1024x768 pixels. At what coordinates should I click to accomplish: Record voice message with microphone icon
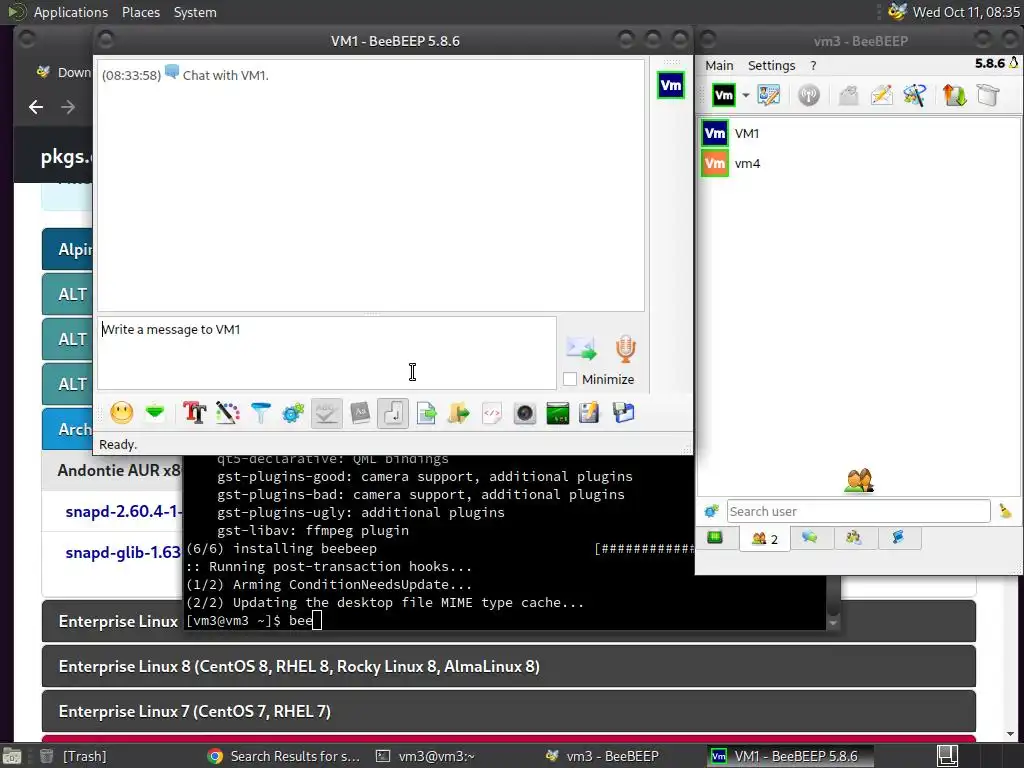pos(626,349)
